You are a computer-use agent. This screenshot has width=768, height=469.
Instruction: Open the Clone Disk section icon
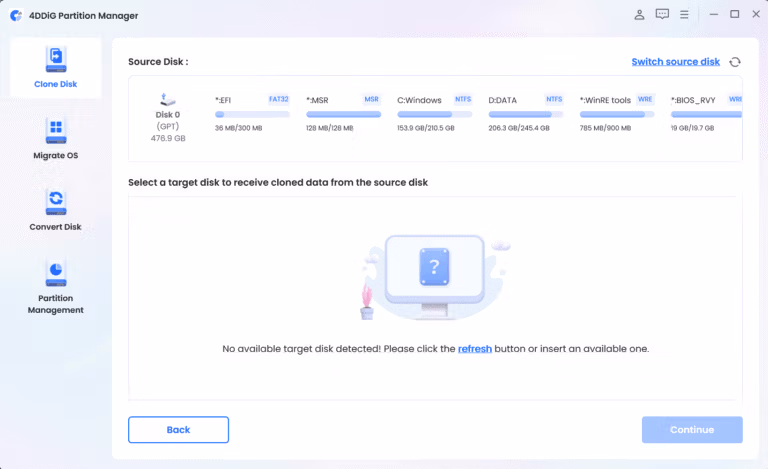(x=56, y=60)
